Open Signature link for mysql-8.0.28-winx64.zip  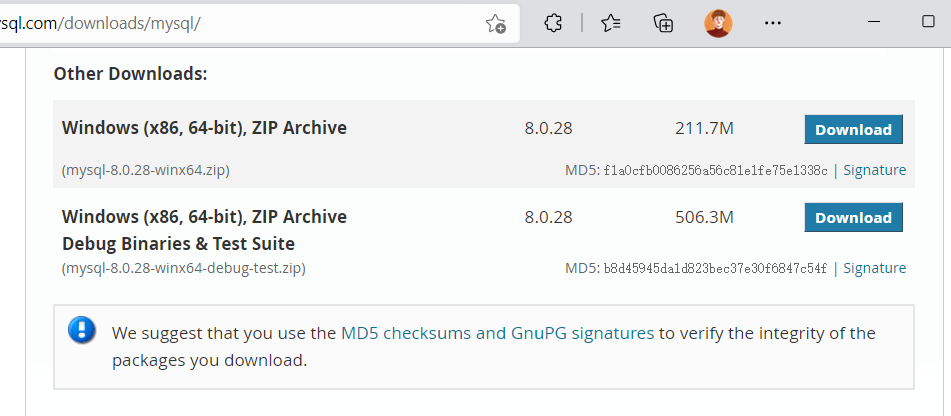tap(874, 170)
